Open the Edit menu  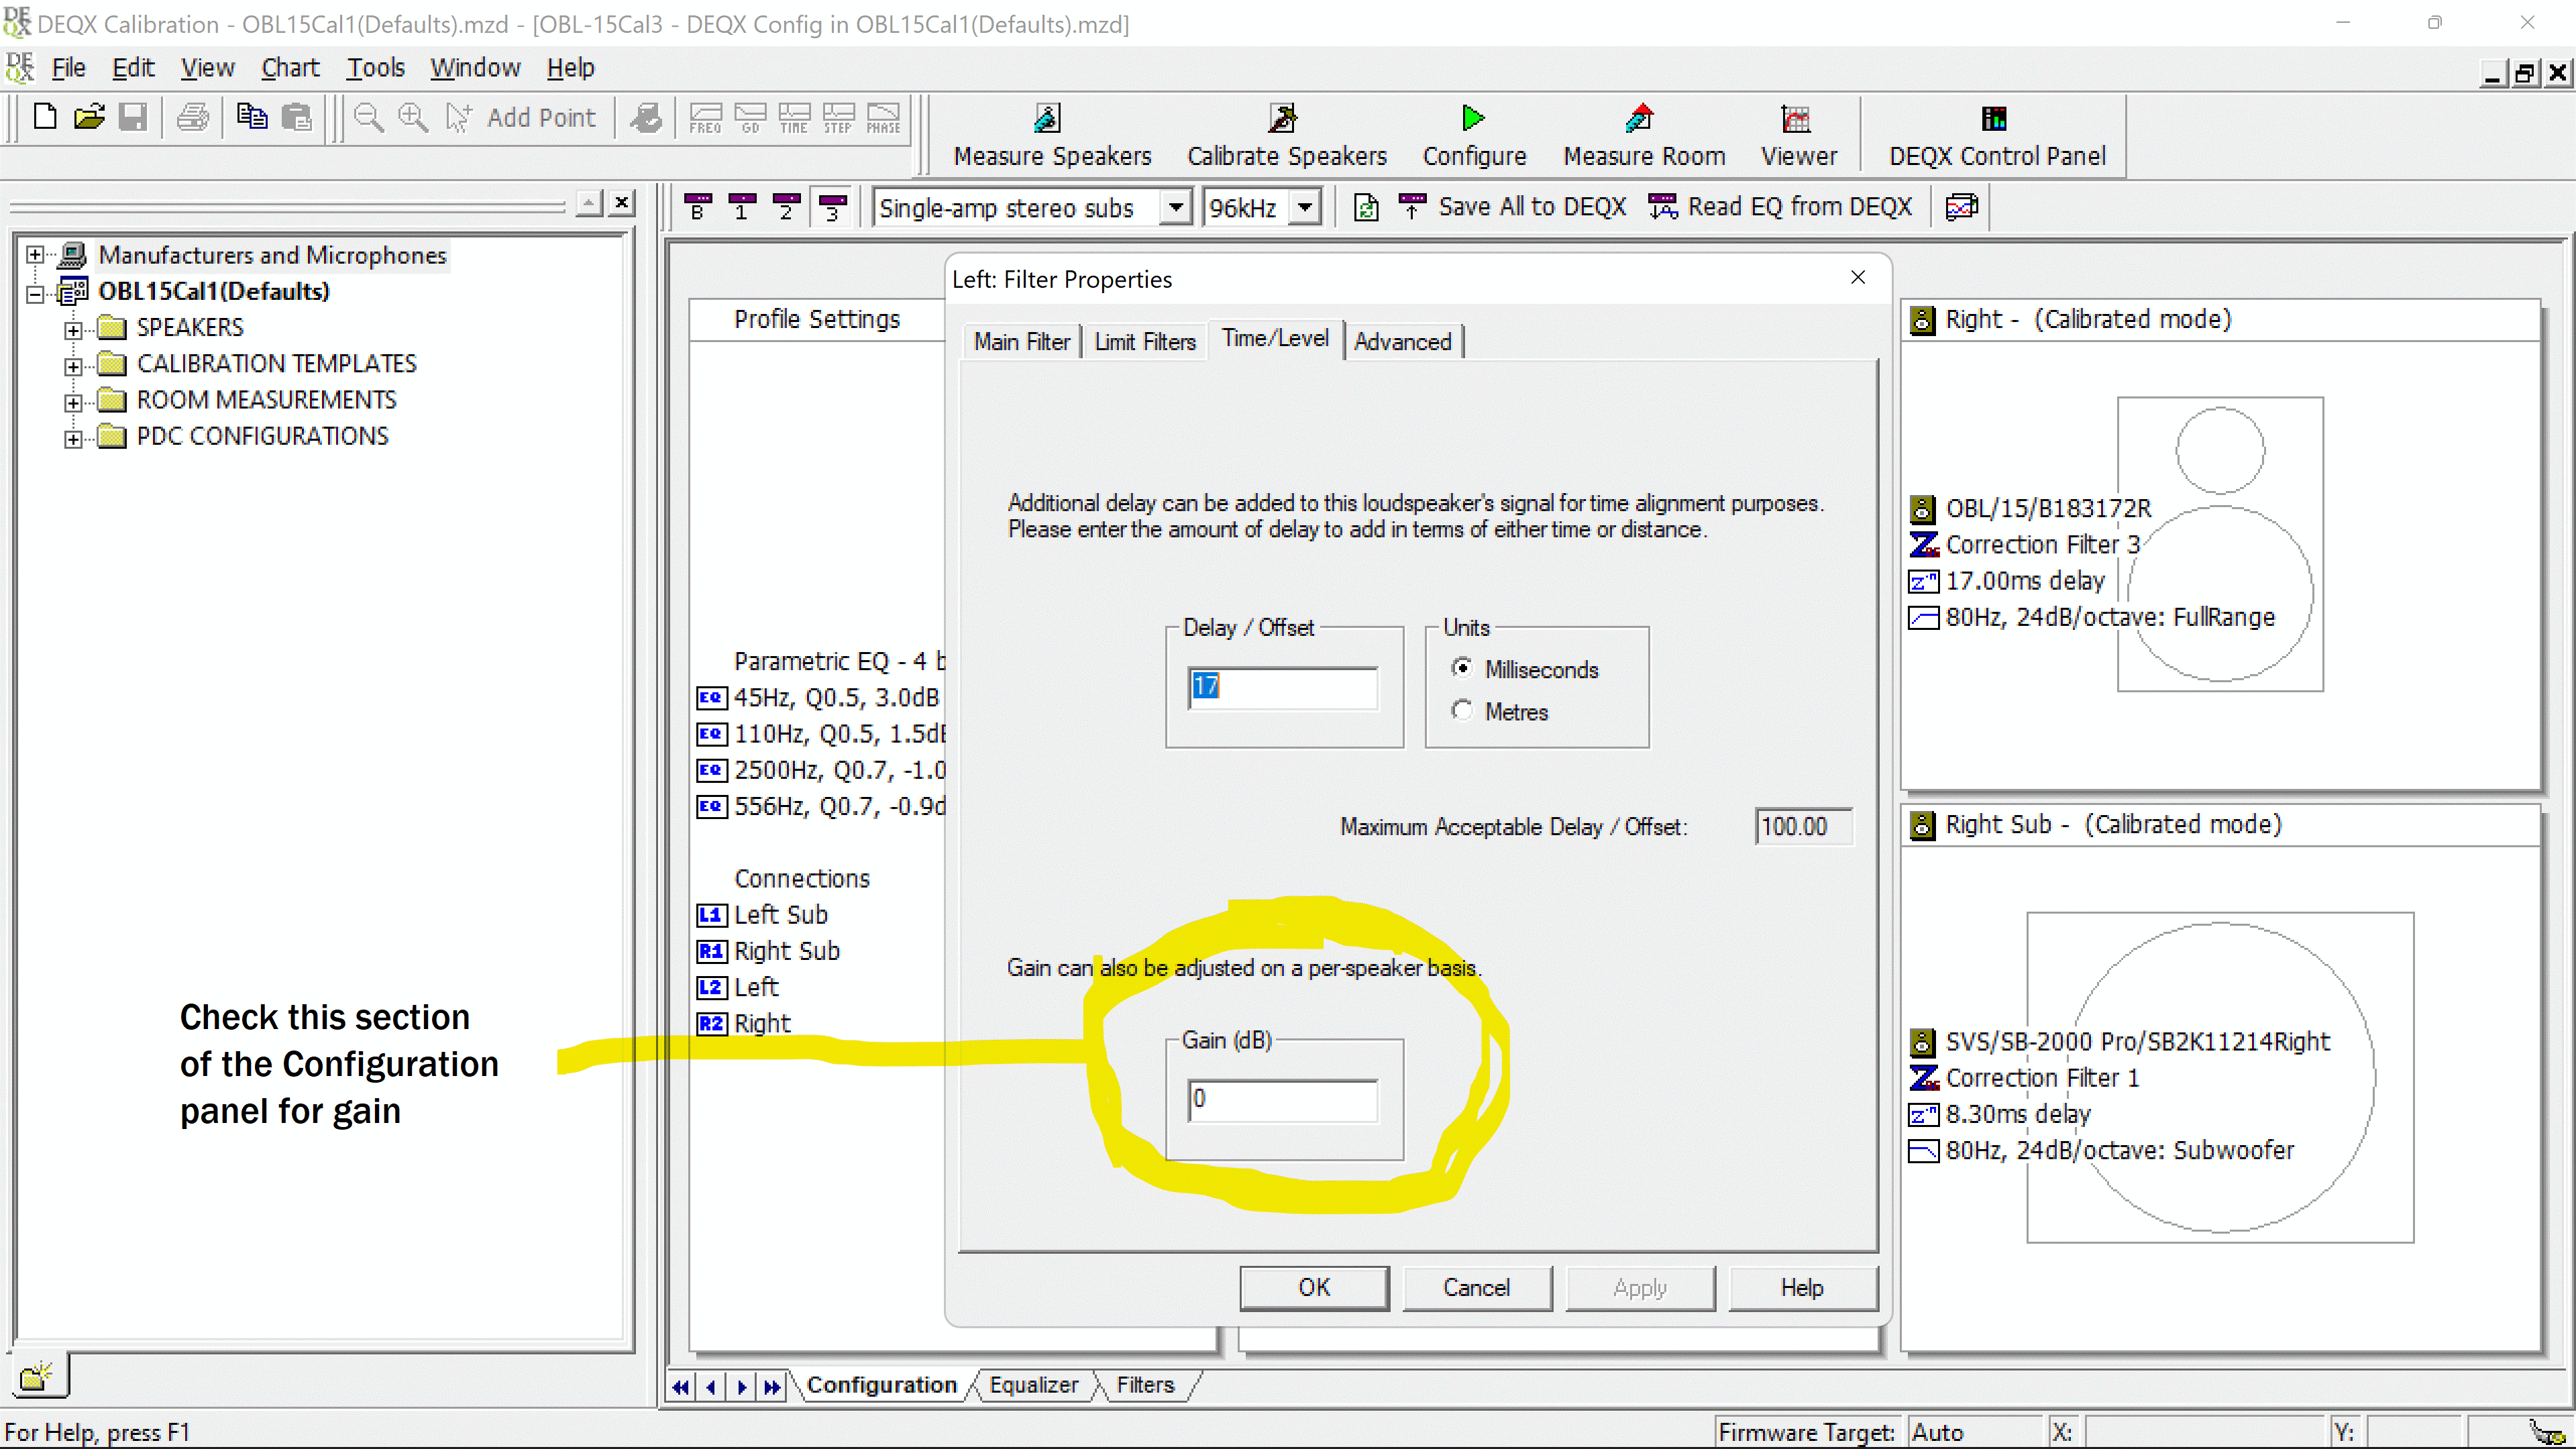133,68
